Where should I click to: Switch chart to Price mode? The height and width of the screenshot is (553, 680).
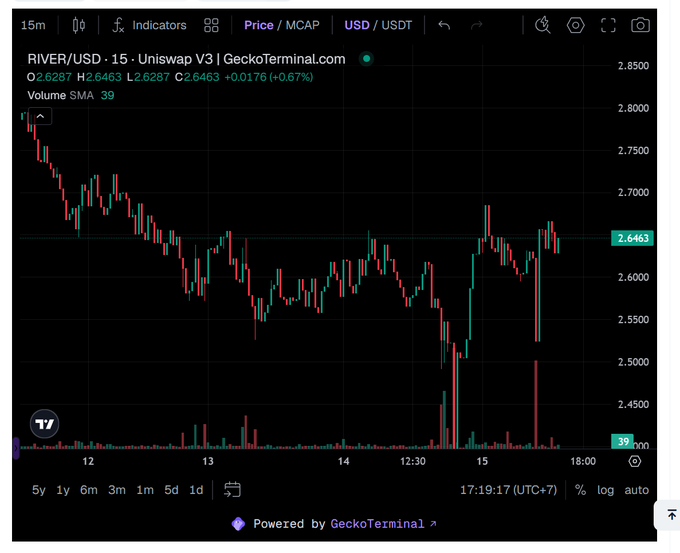pyautogui.click(x=258, y=25)
